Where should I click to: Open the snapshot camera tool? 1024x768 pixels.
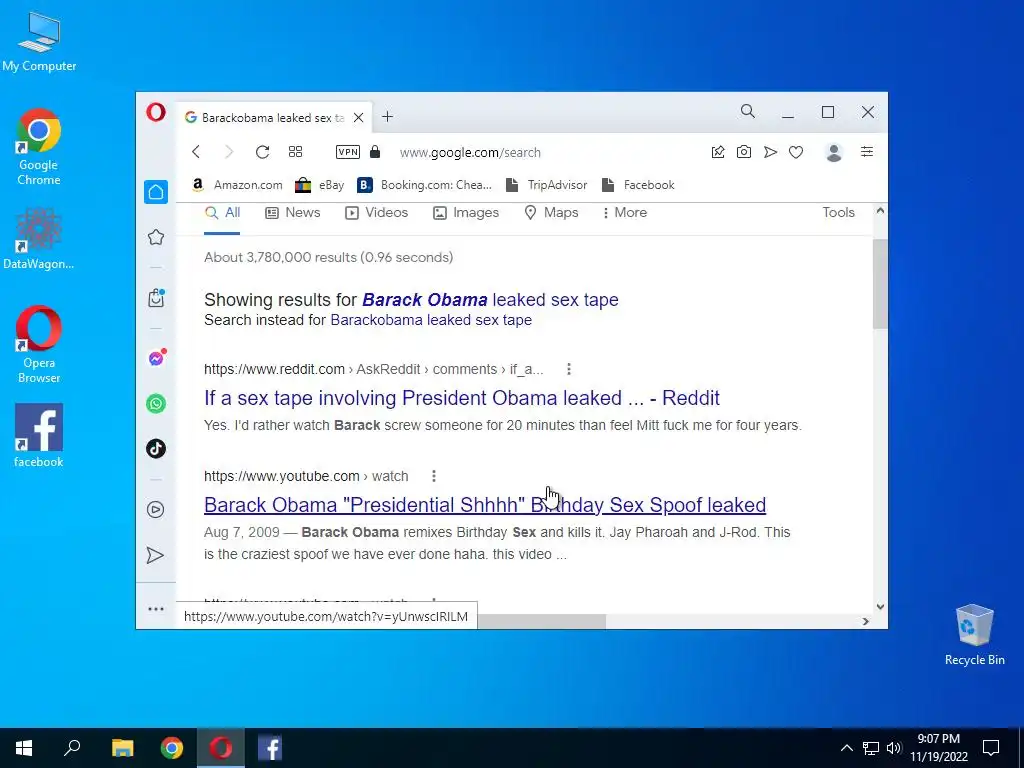744,152
